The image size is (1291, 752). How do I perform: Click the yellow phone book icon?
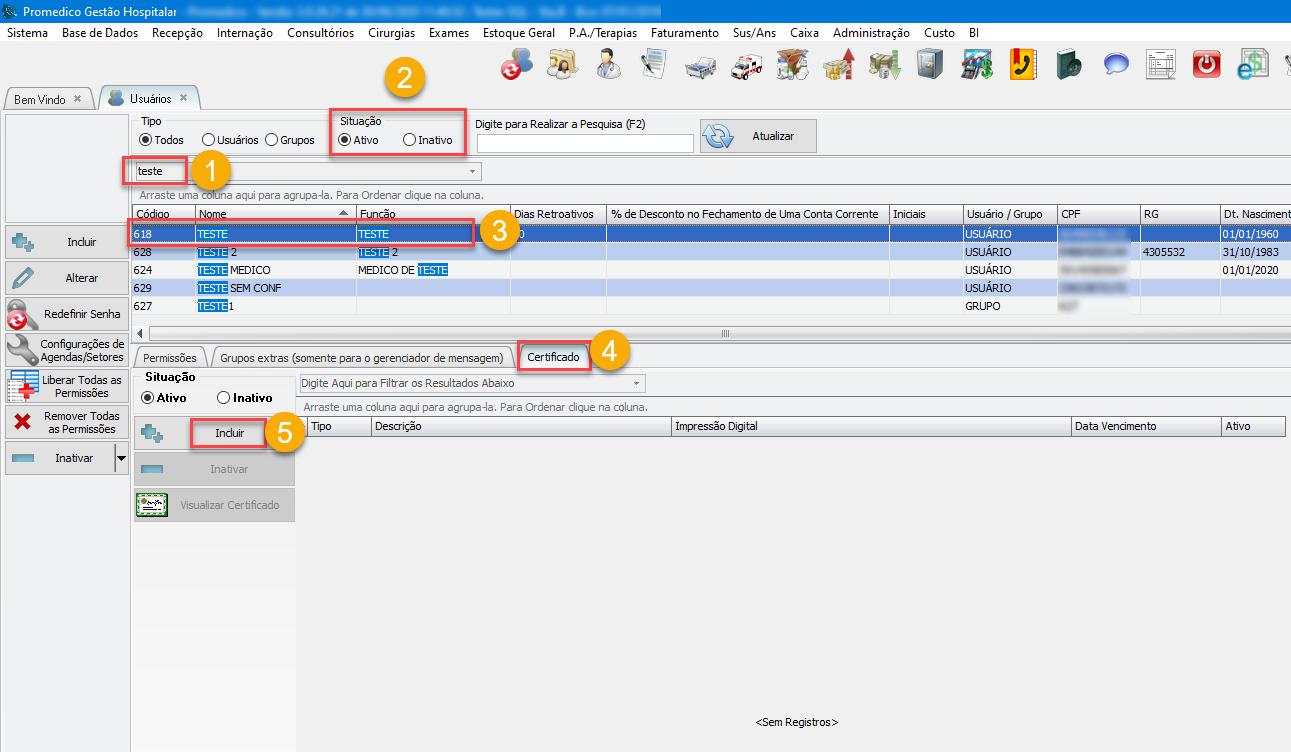pos(1022,65)
